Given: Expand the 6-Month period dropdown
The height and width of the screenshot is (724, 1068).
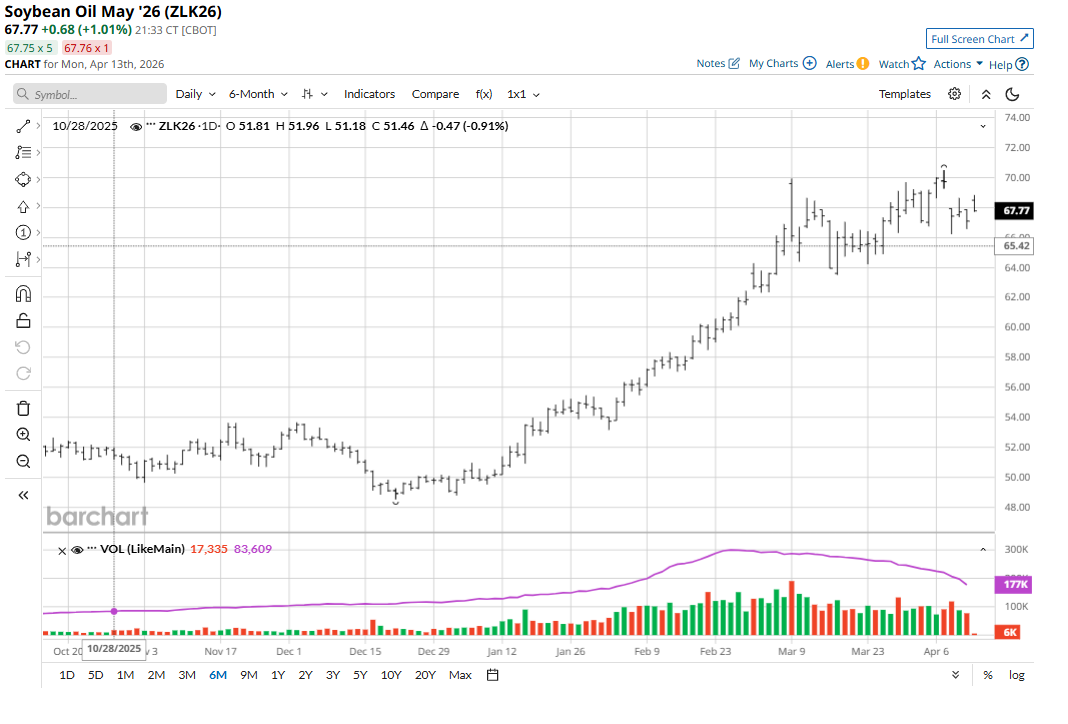Looking at the screenshot, I should (x=258, y=94).
